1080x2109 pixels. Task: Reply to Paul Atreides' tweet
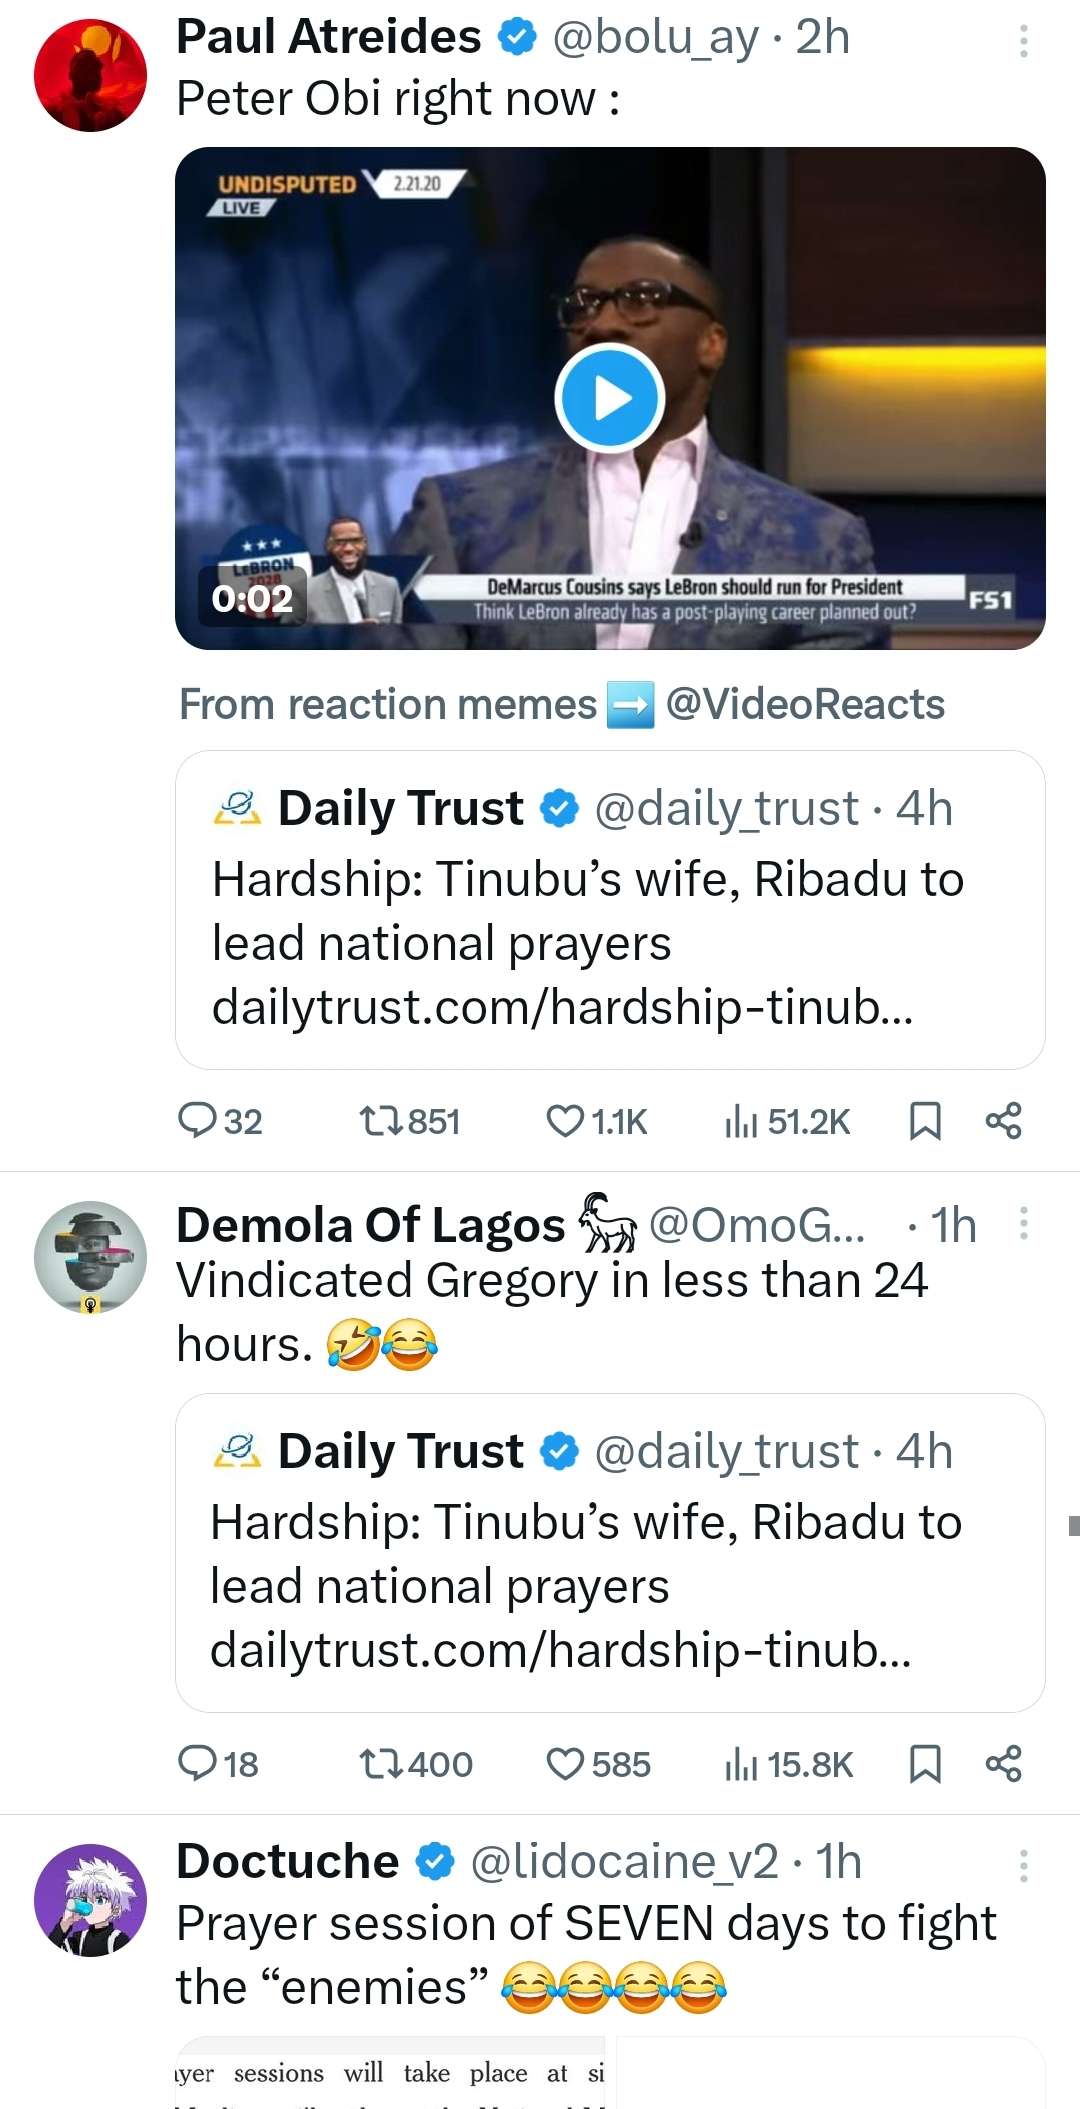[198, 1121]
